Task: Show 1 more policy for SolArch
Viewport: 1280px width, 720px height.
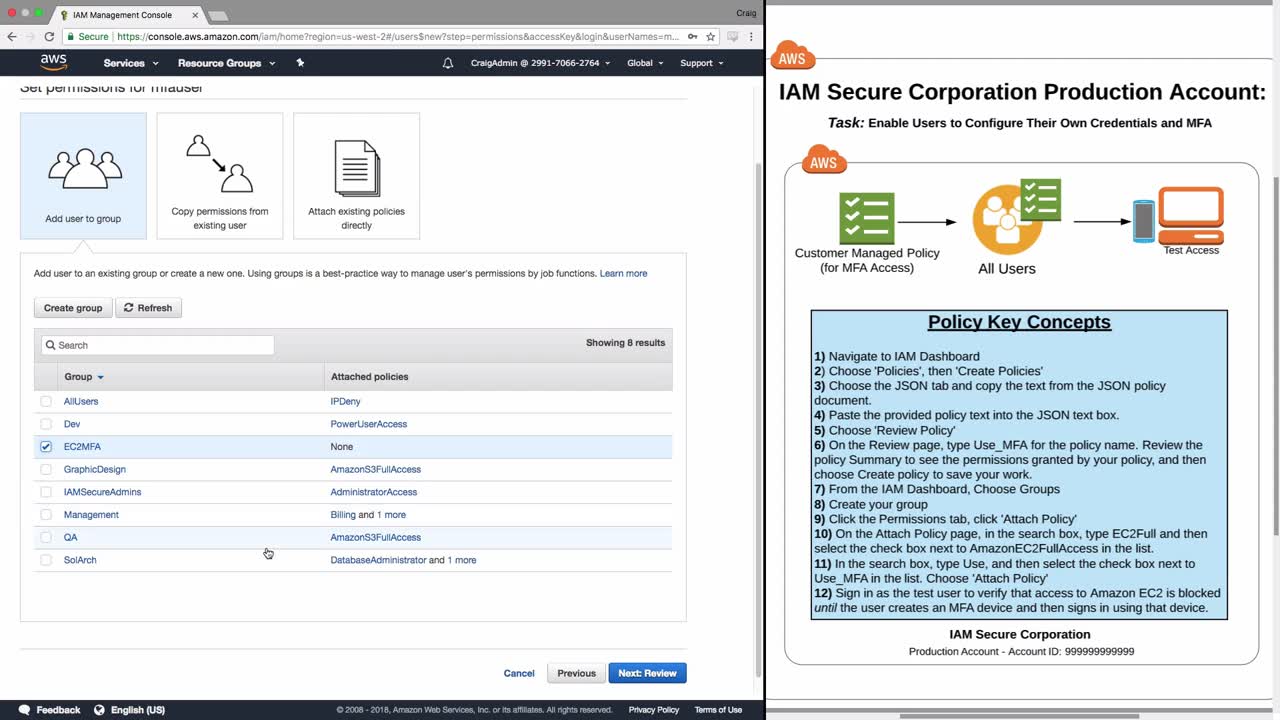Action: (462, 560)
